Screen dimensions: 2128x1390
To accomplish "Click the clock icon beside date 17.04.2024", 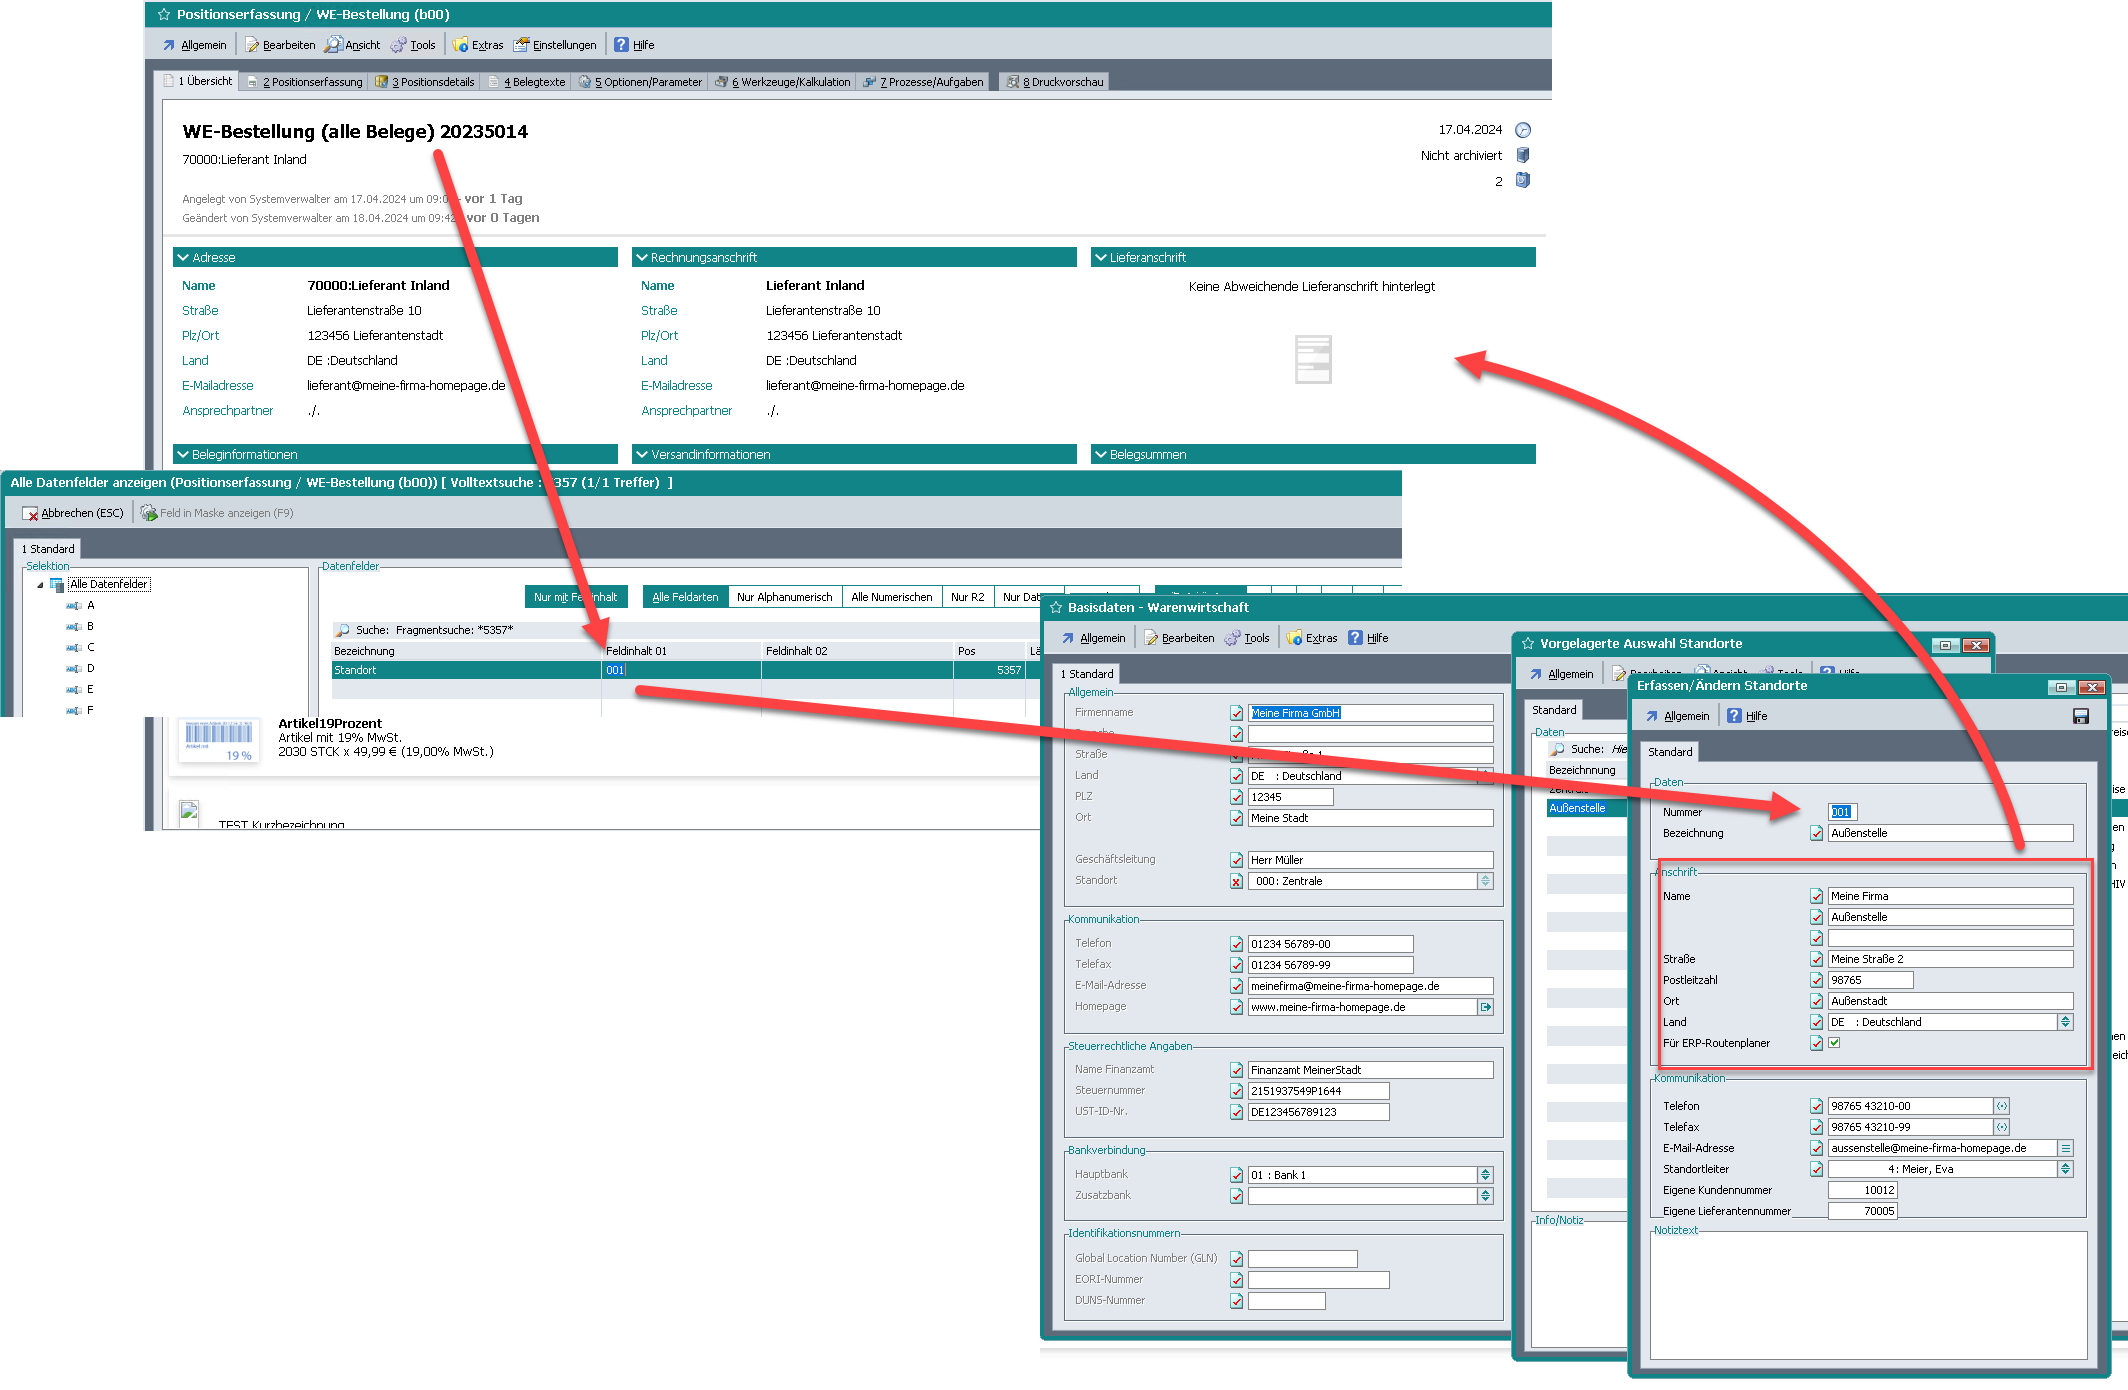I will [x=1523, y=130].
